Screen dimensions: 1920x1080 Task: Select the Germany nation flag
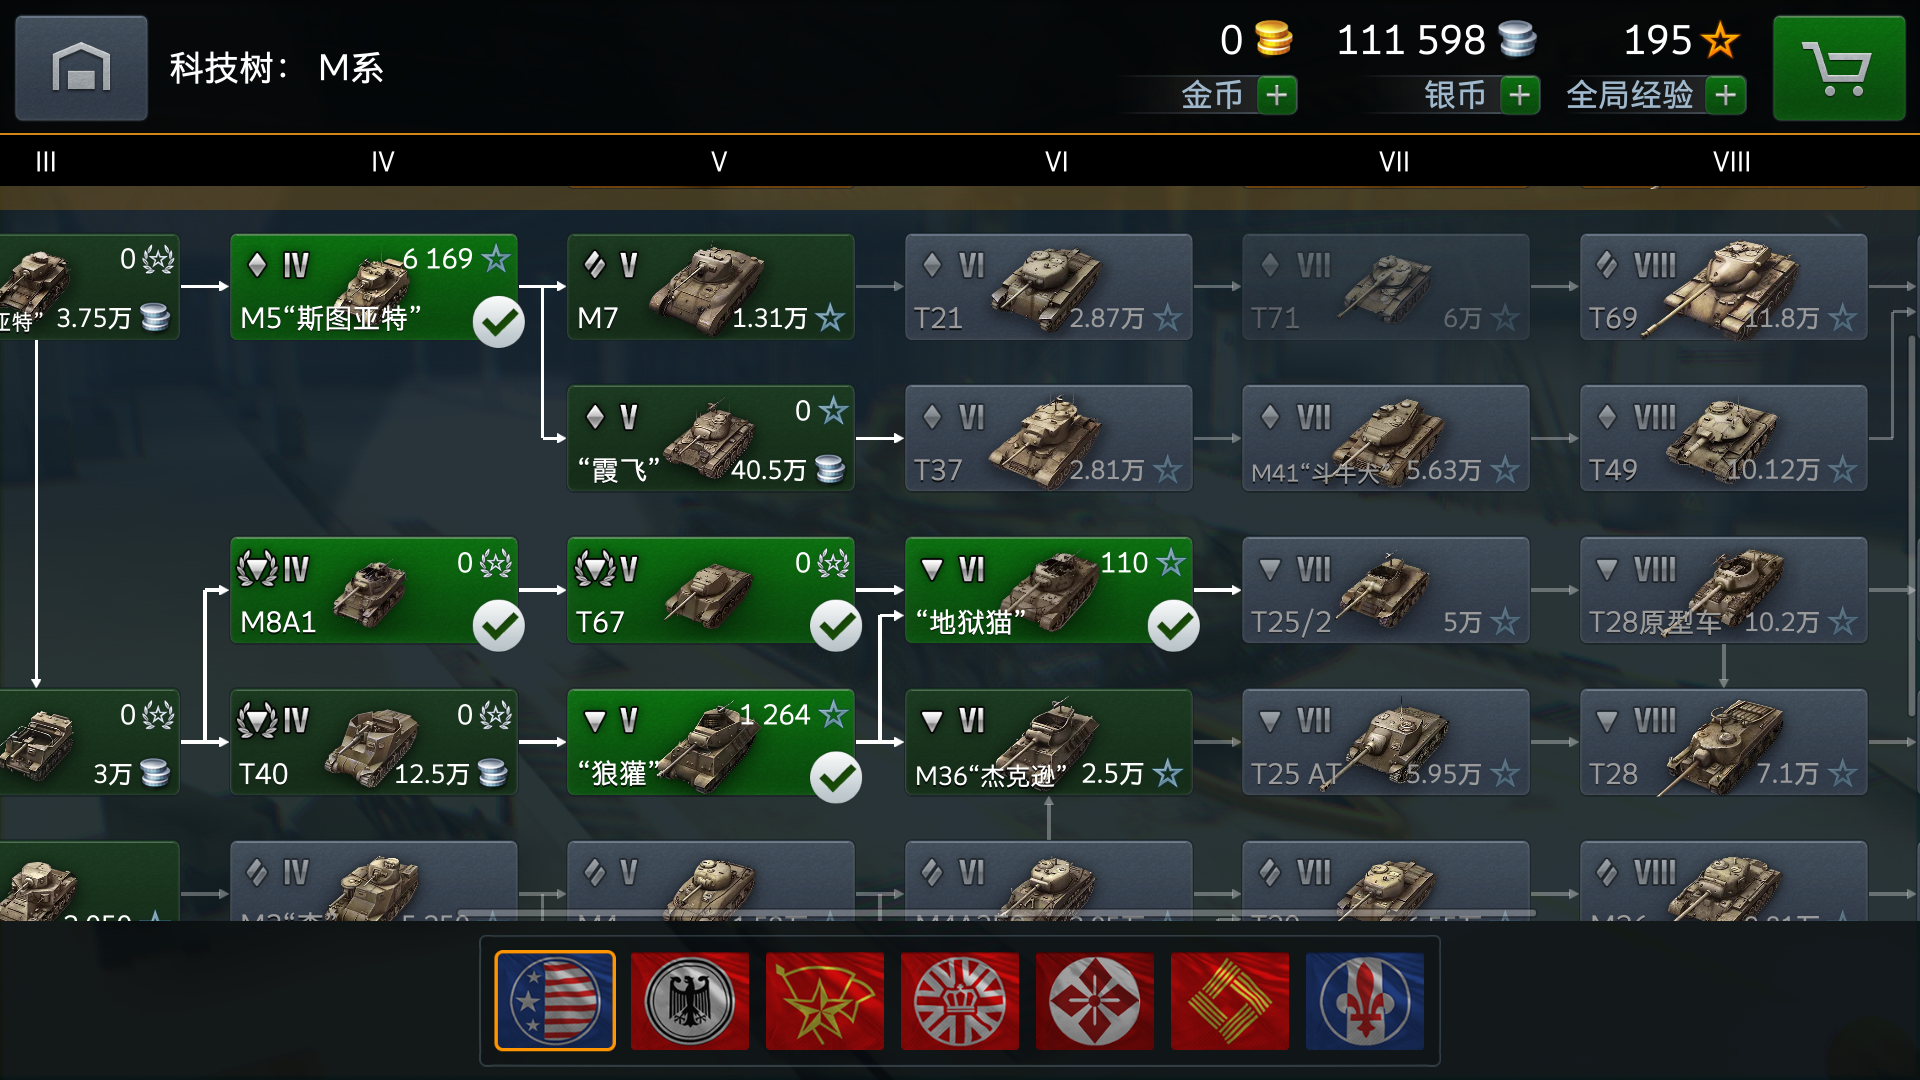(690, 1000)
